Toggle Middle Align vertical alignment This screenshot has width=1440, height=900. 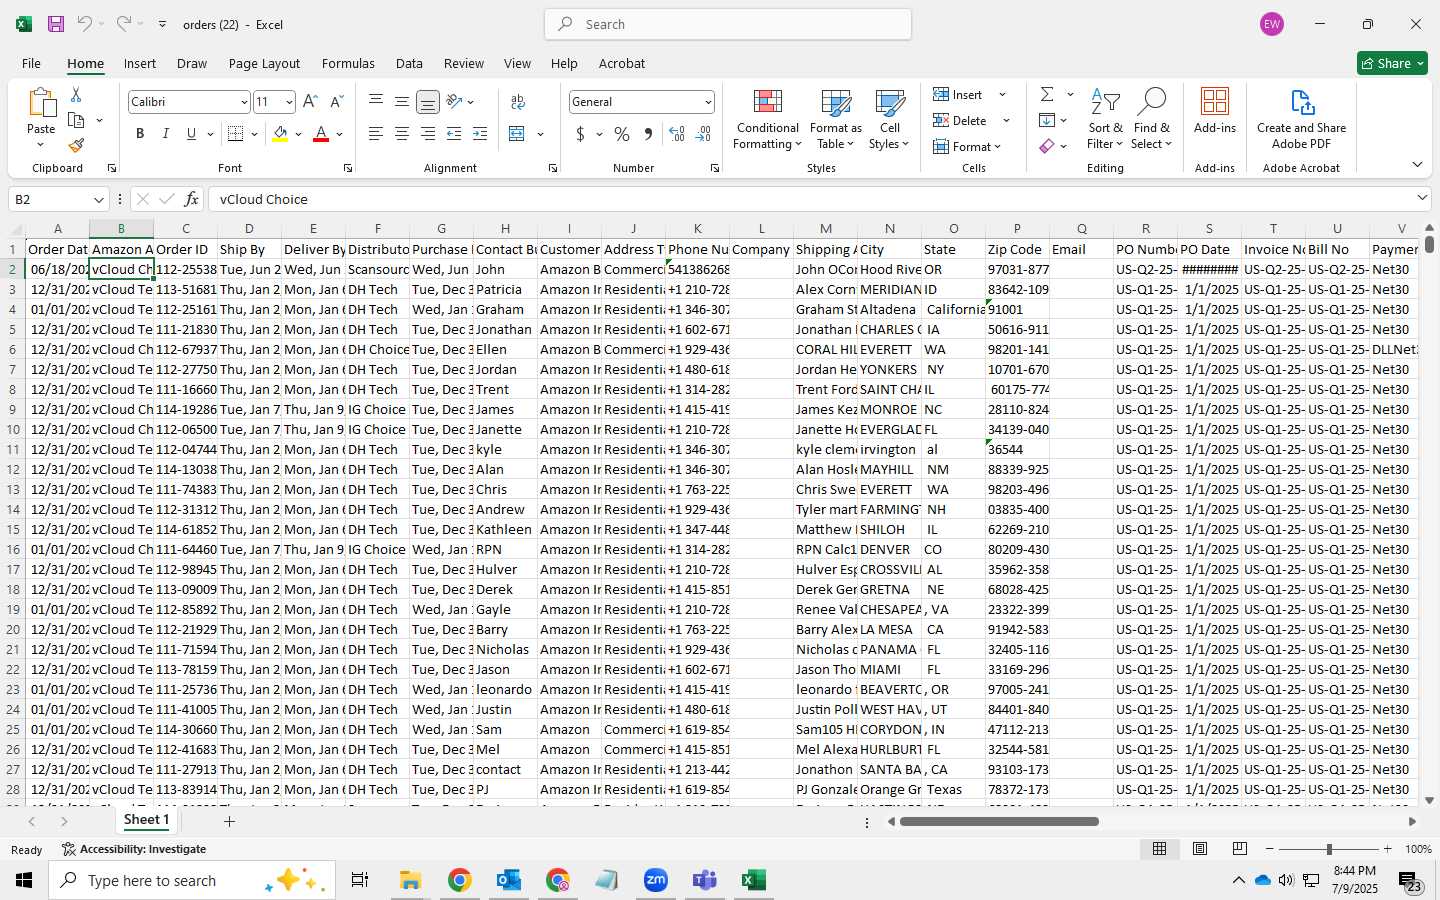[x=402, y=102]
